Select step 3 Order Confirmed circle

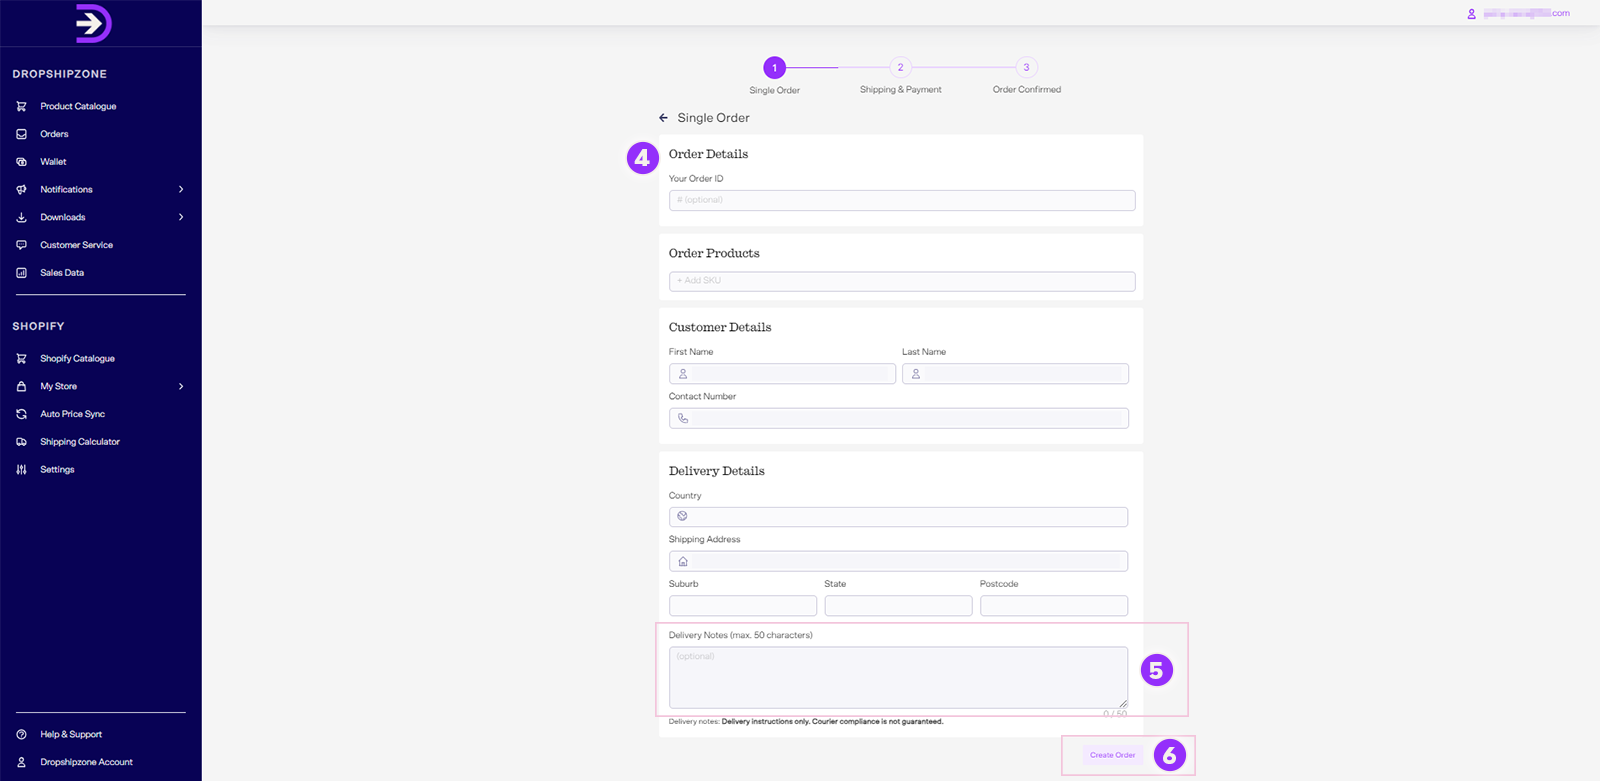pyautogui.click(x=1026, y=68)
